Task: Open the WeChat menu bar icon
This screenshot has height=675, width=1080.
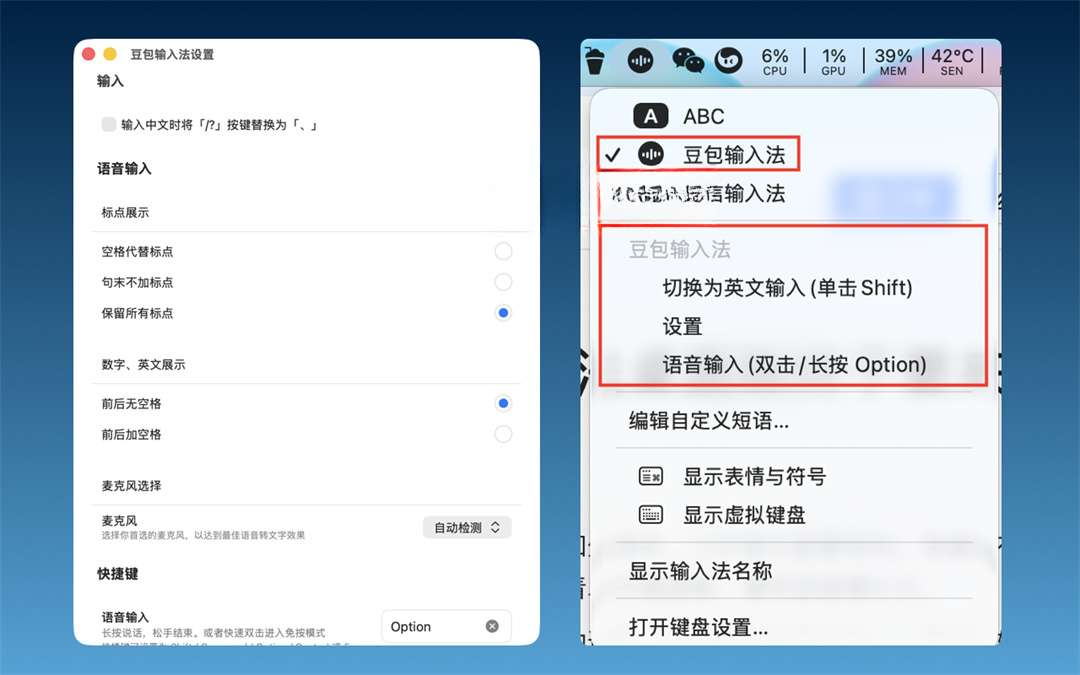Action: click(687, 61)
